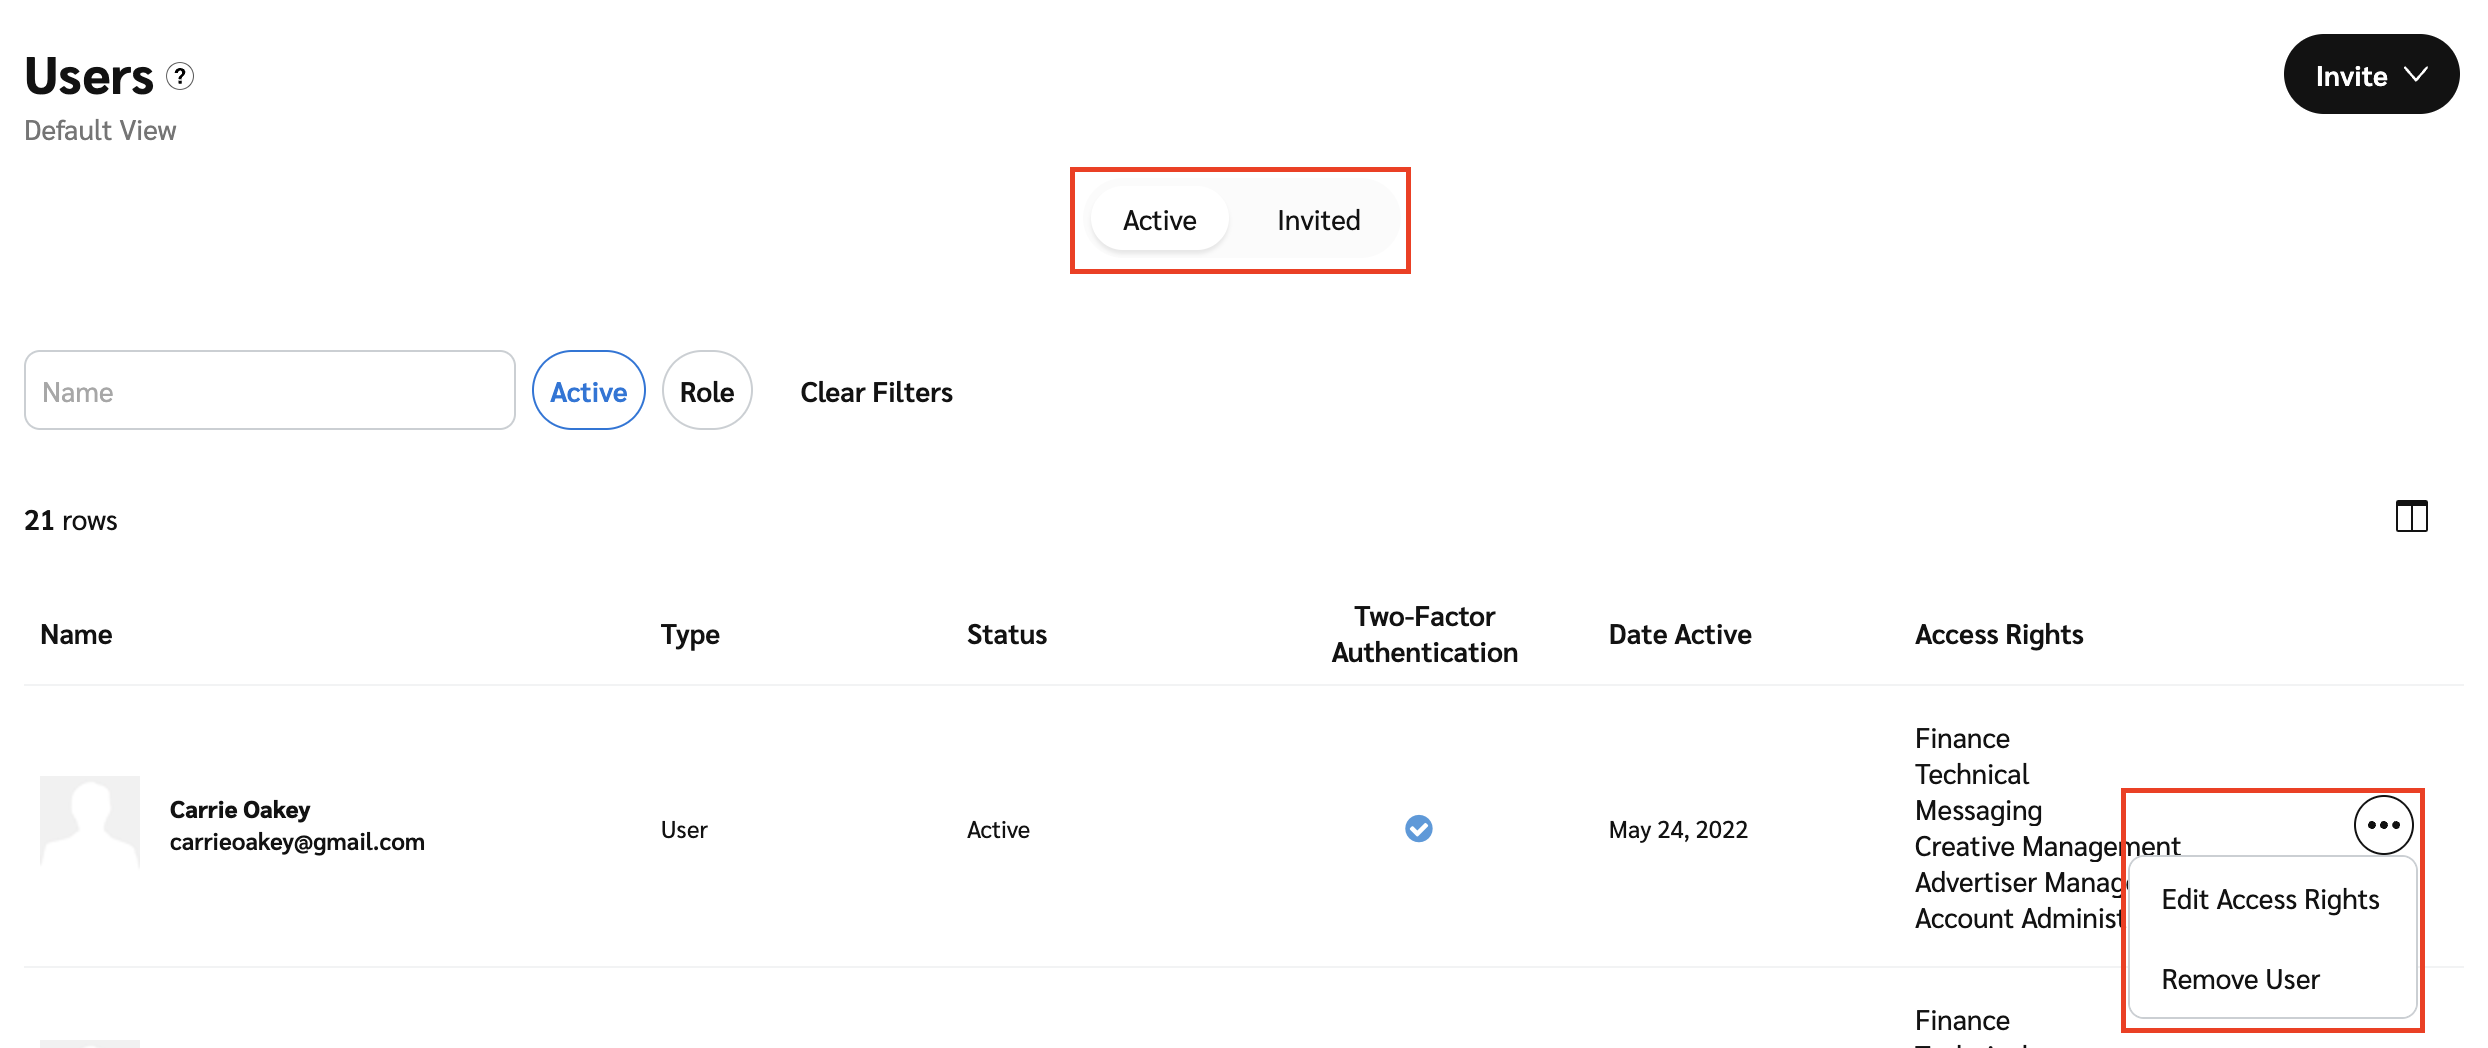This screenshot has height=1048, width=2488.
Task: Click the Access Rights column header
Action: (x=1998, y=635)
